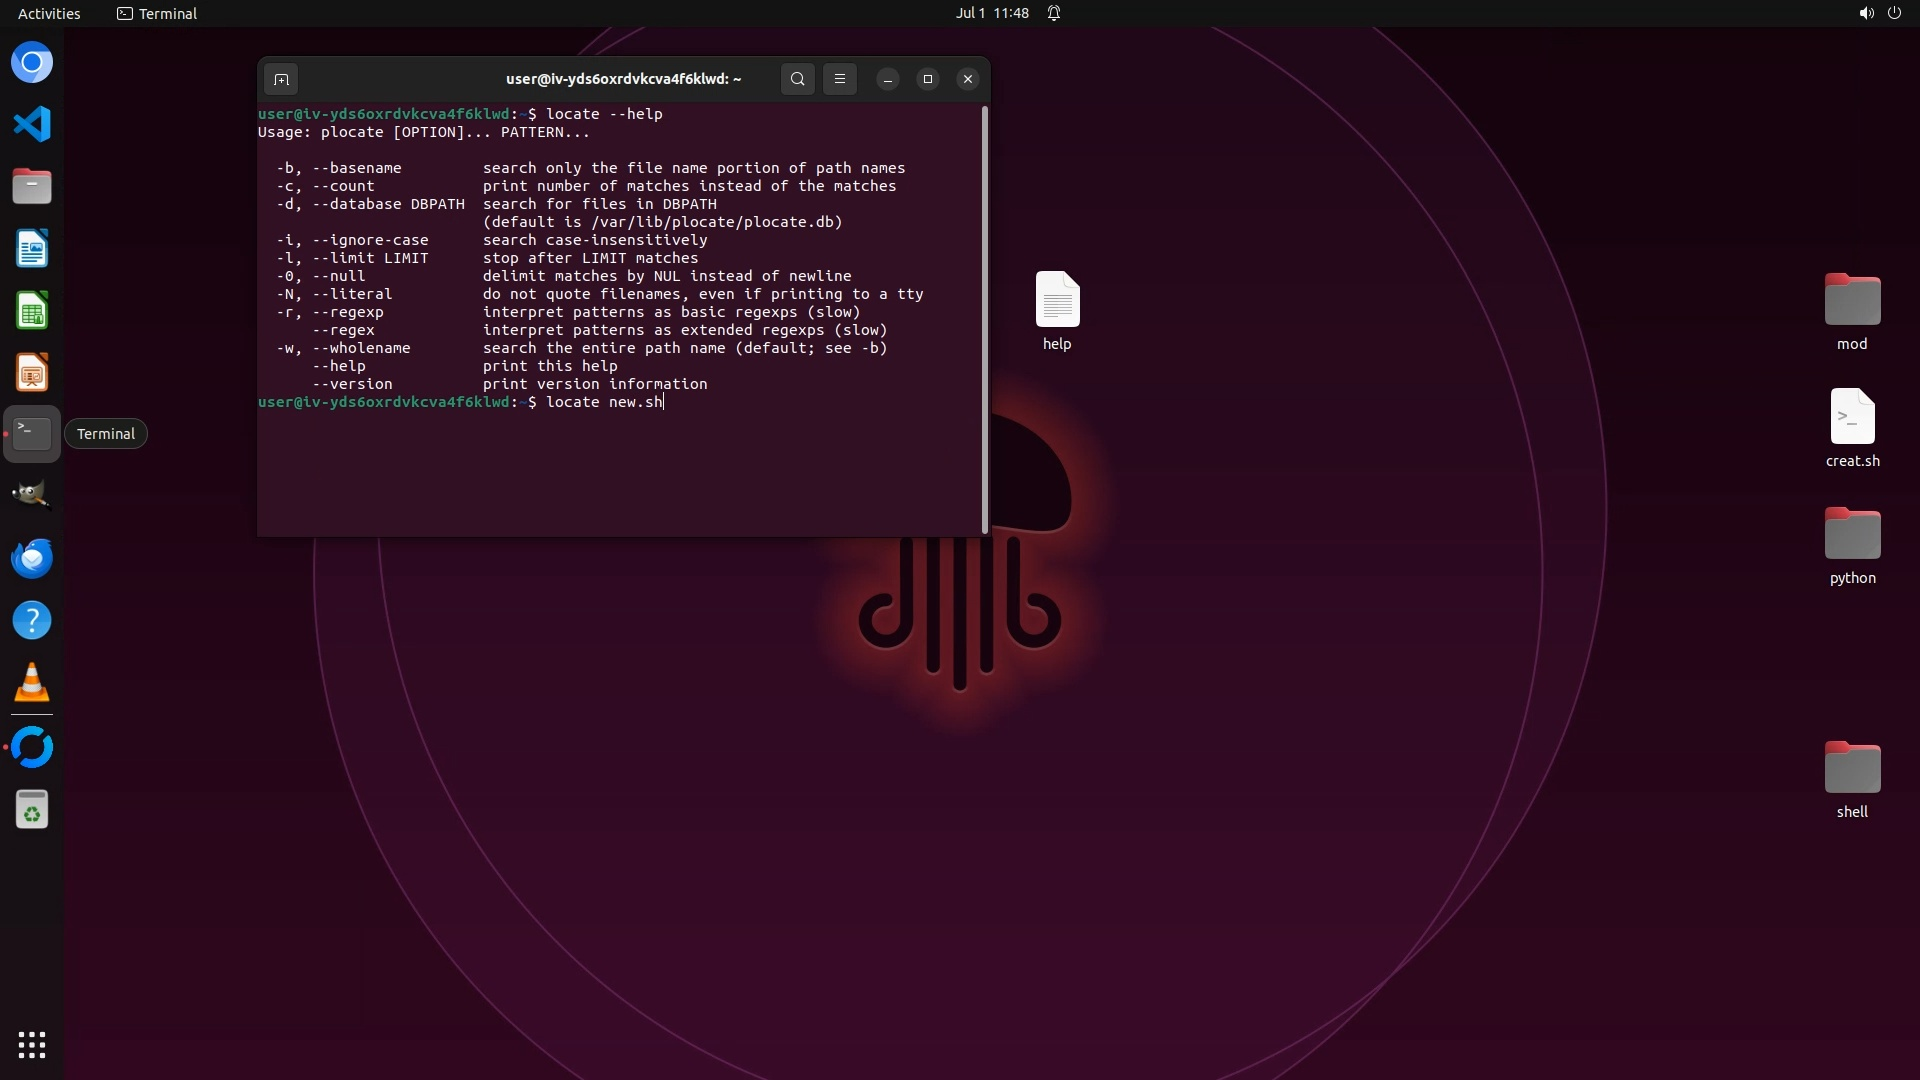Open the terminal hamburger menu
Image resolution: width=1920 pixels, height=1080 pixels.
point(840,79)
